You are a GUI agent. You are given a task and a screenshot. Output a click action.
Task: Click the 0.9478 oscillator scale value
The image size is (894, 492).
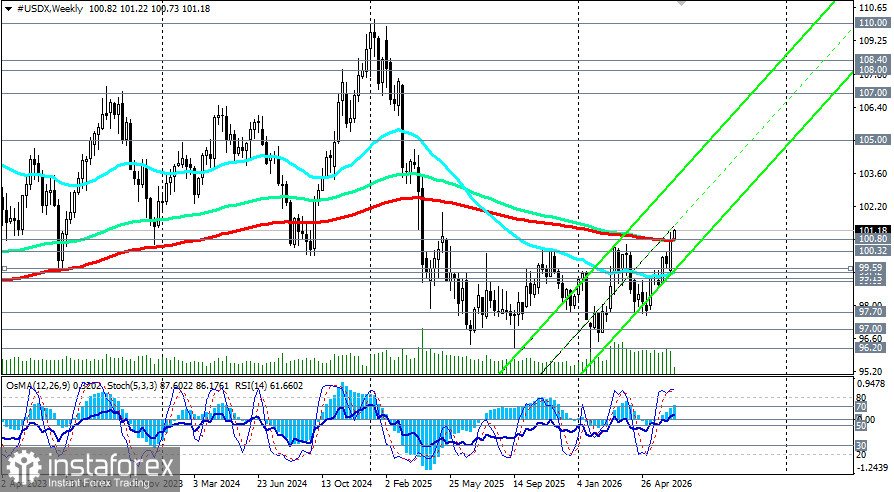click(x=872, y=384)
